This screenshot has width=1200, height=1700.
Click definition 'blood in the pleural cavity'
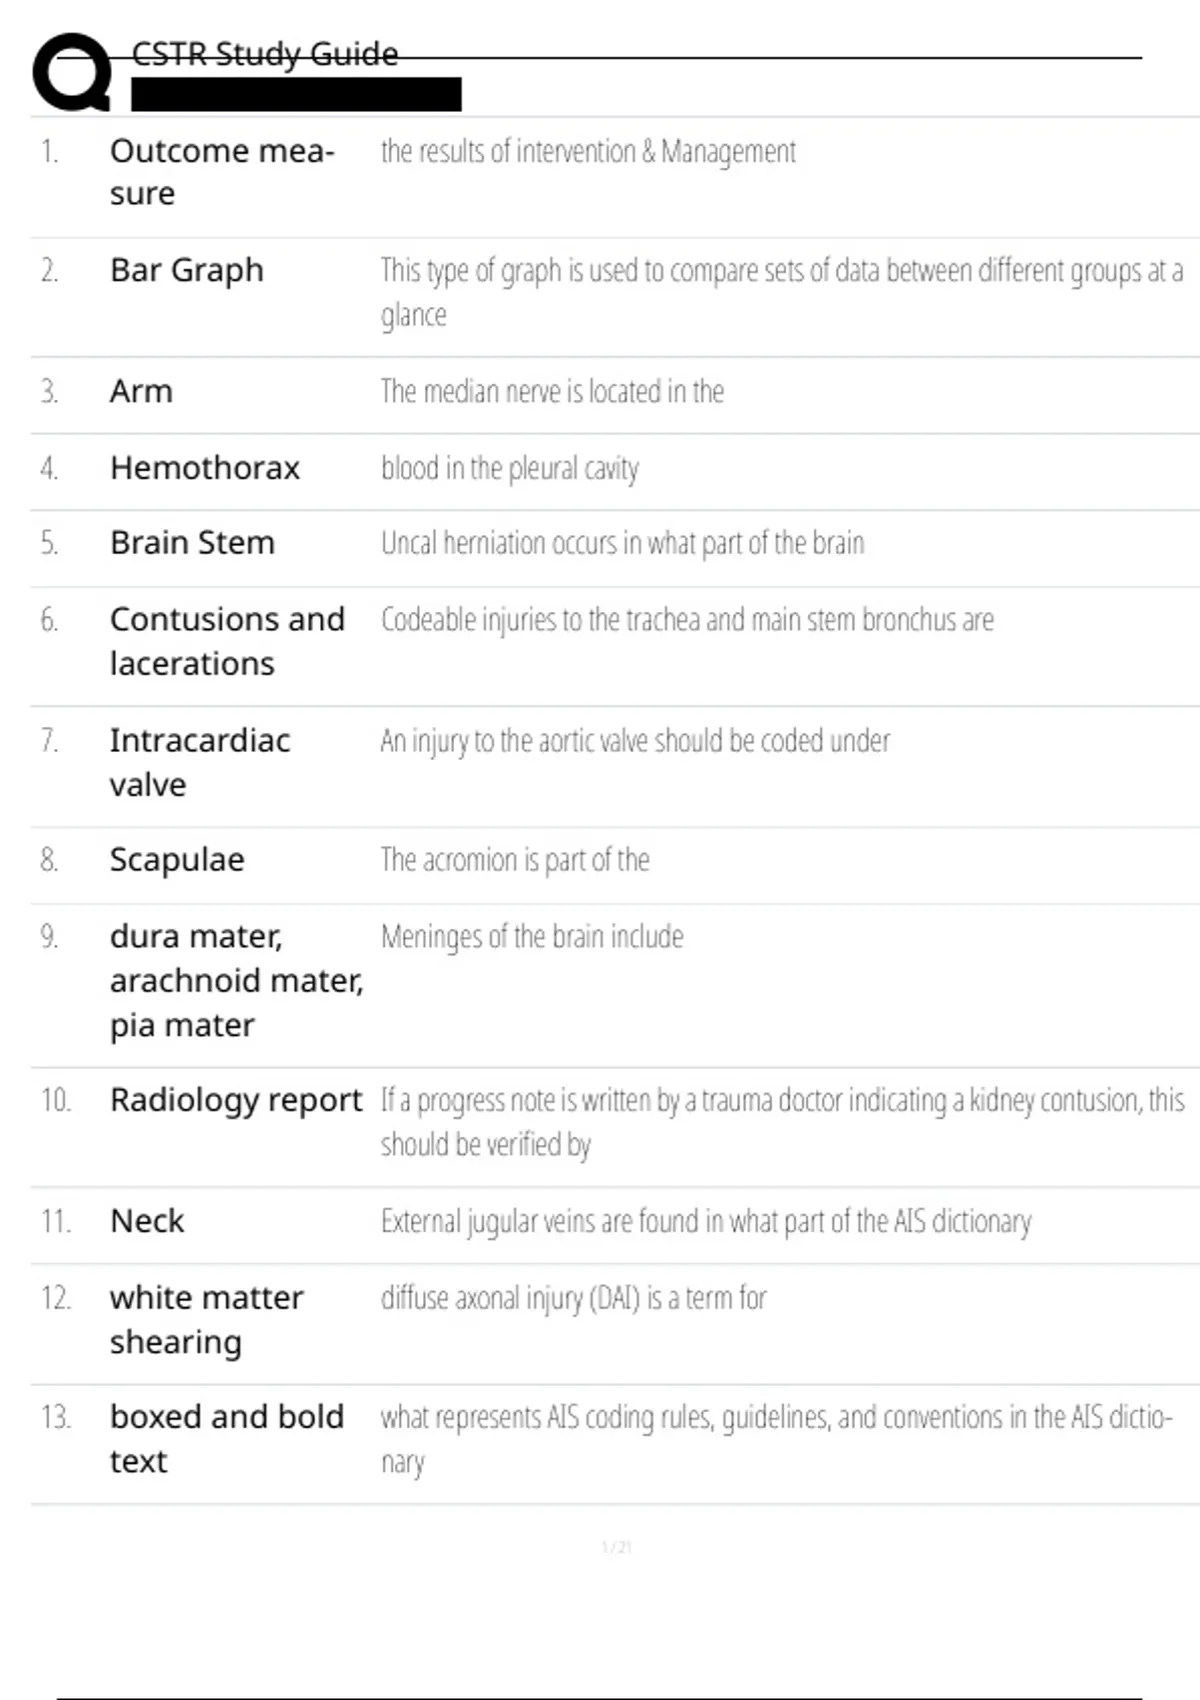[x=510, y=468]
